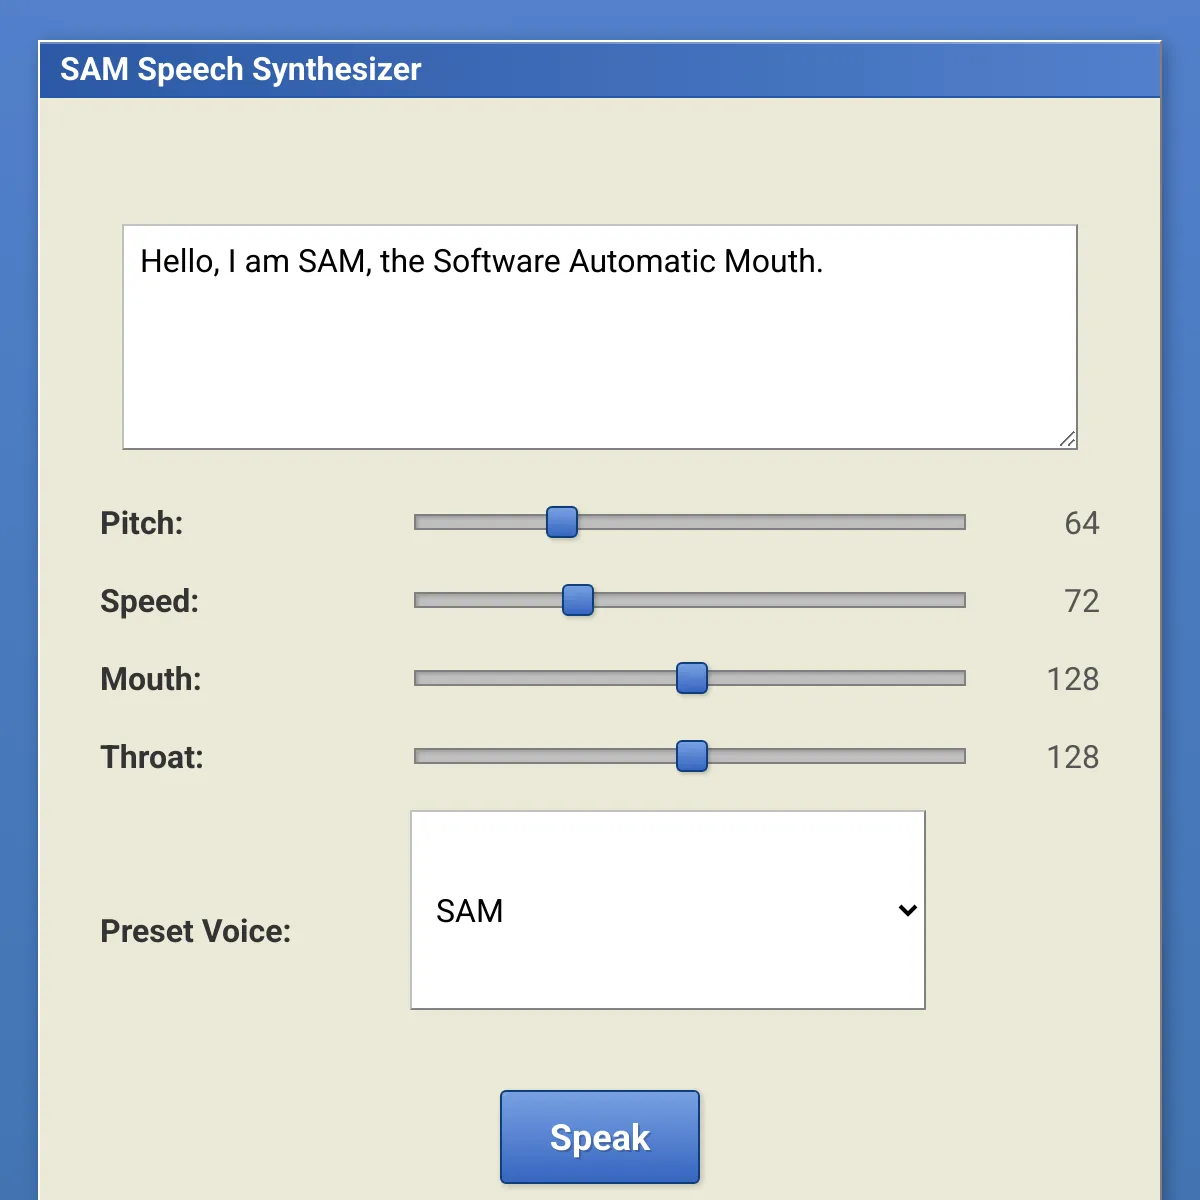The image size is (1200, 1200).
Task: Click the Preset Voice: label
Action: pyautogui.click(x=196, y=931)
